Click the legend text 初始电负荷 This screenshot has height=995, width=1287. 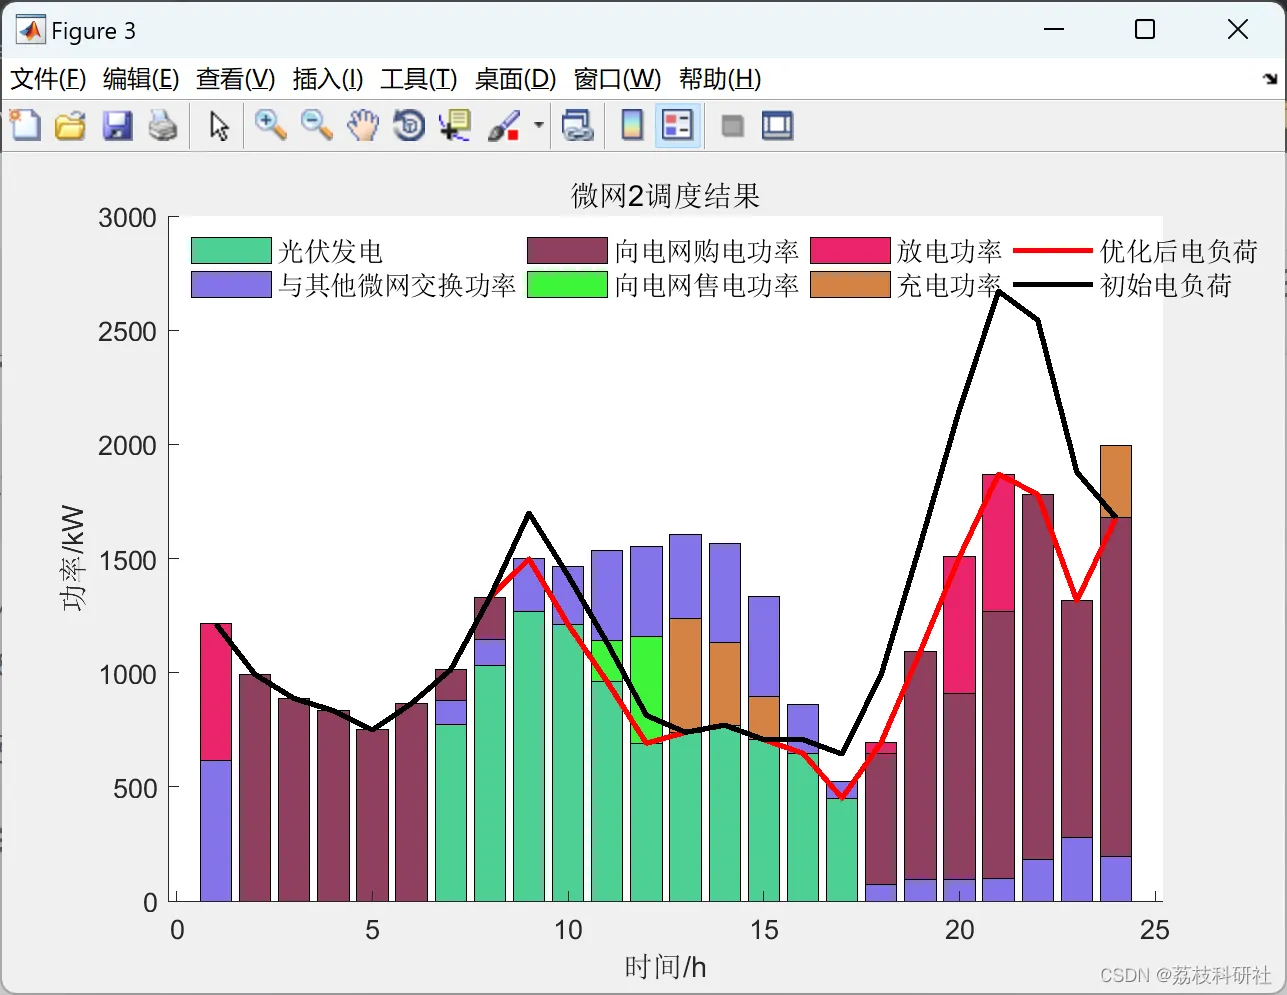click(1166, 285)
